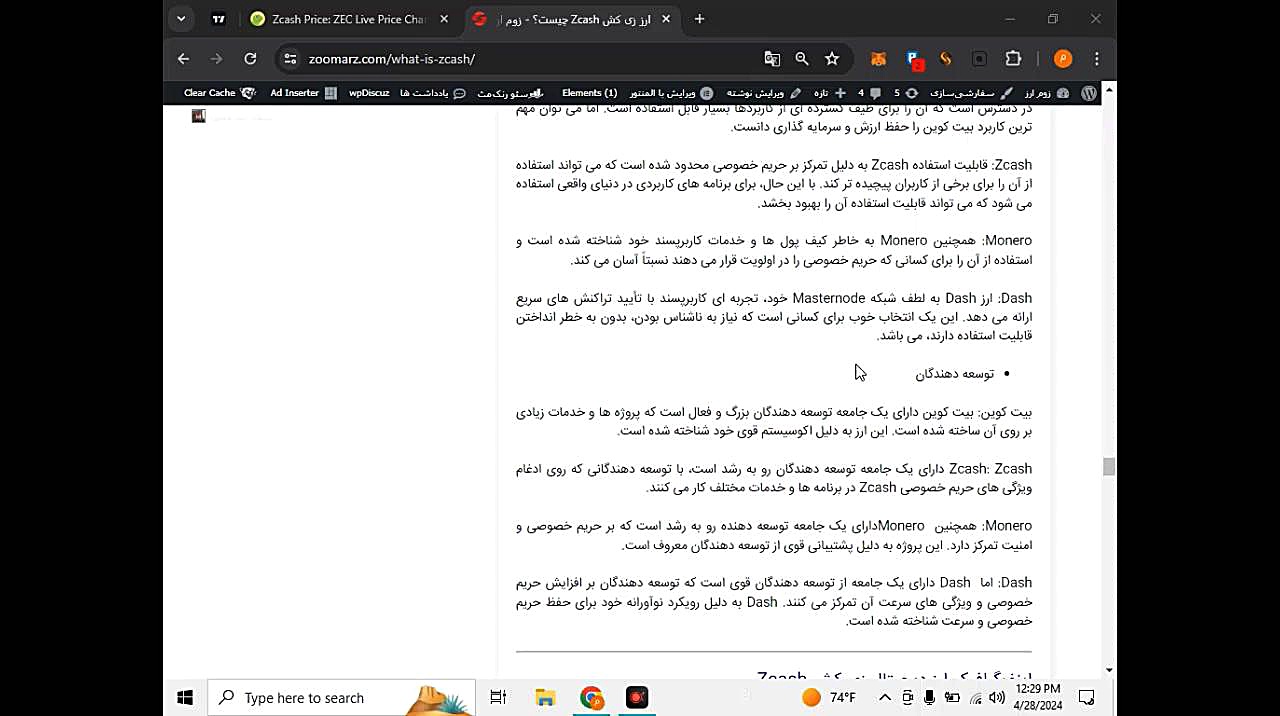The image size is (1280, 716).
Task: Click ویرایش نوشته edit post link
Action: click(x=764, y=93)
